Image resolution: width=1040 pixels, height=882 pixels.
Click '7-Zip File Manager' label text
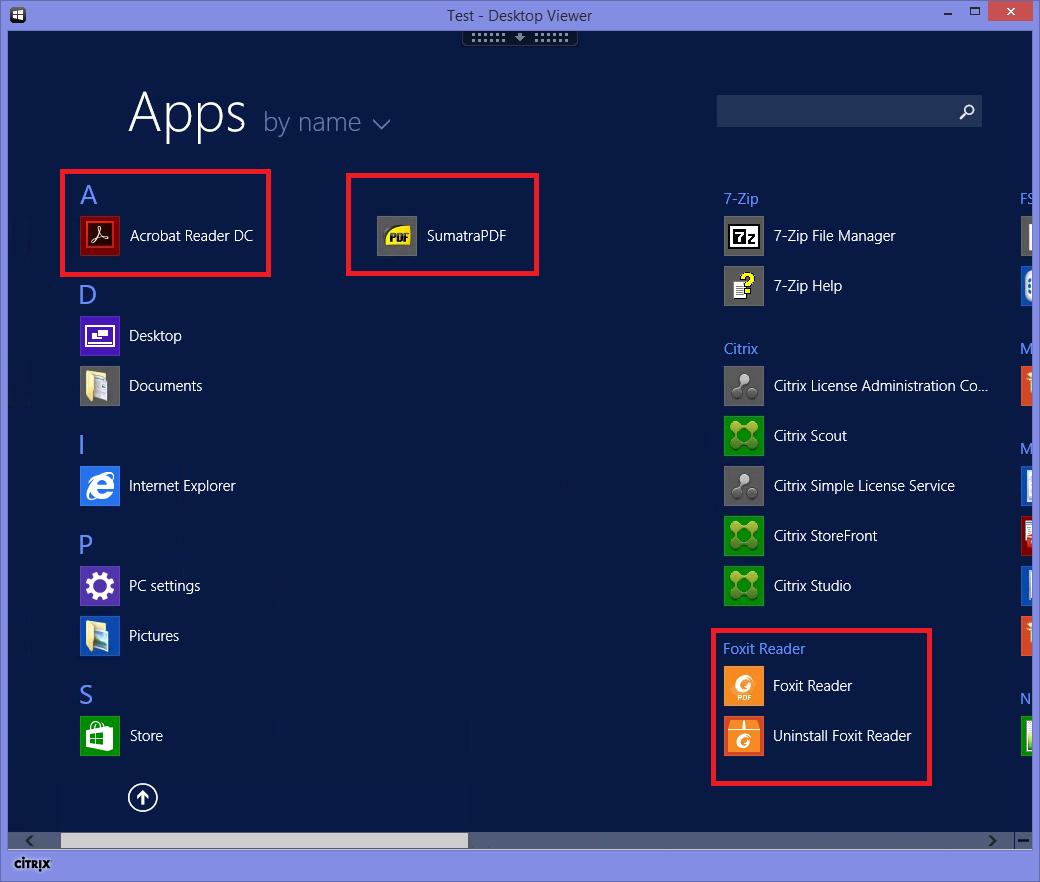click(x=834, y=236)
